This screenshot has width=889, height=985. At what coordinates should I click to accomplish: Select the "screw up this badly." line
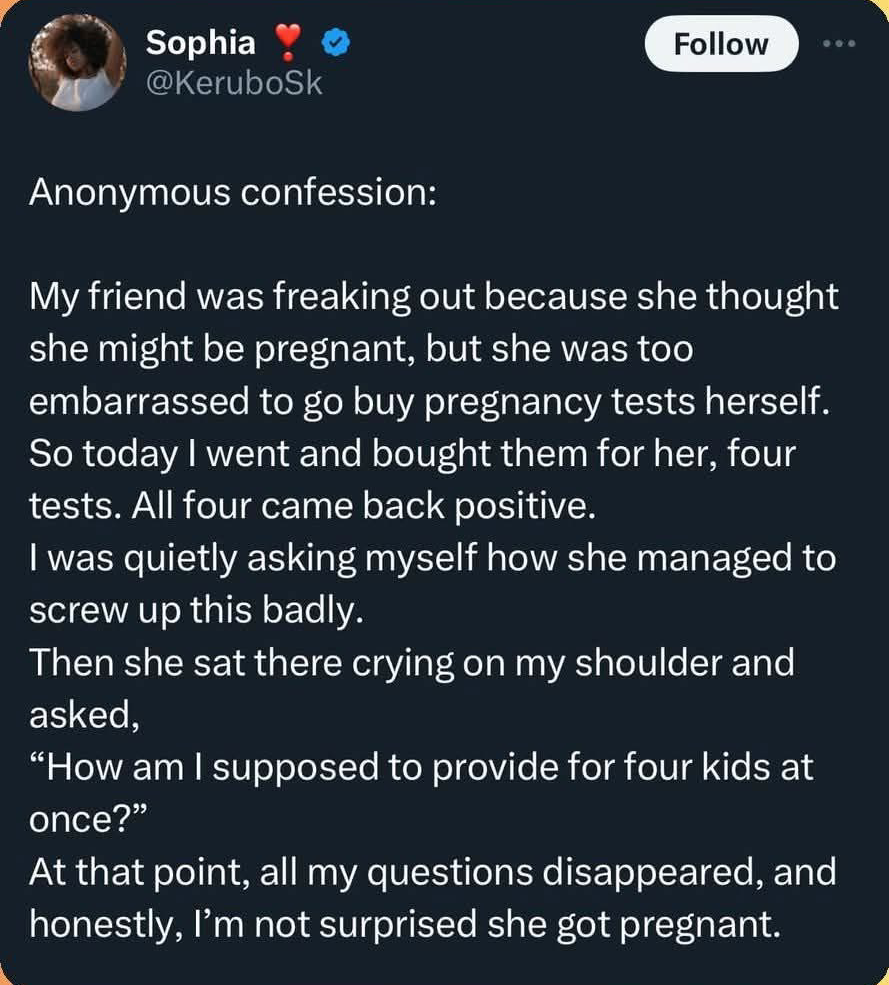point(193,610)
